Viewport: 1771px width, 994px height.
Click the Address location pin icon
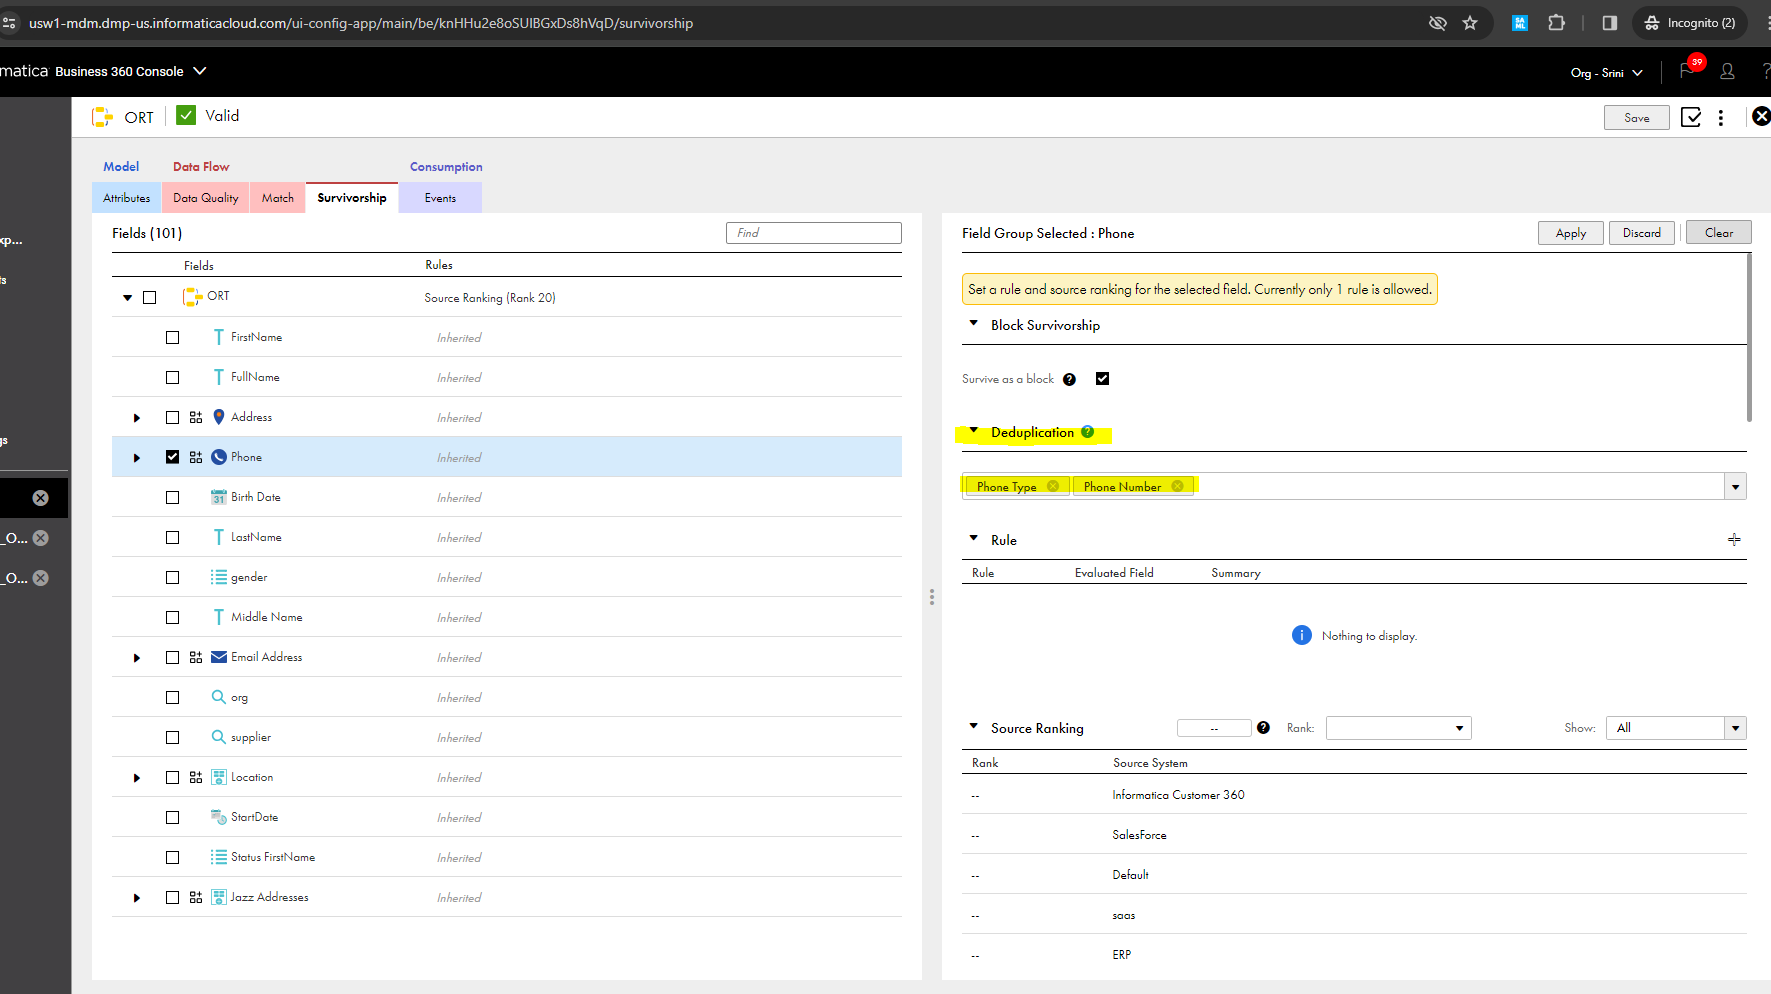(219, 417)
